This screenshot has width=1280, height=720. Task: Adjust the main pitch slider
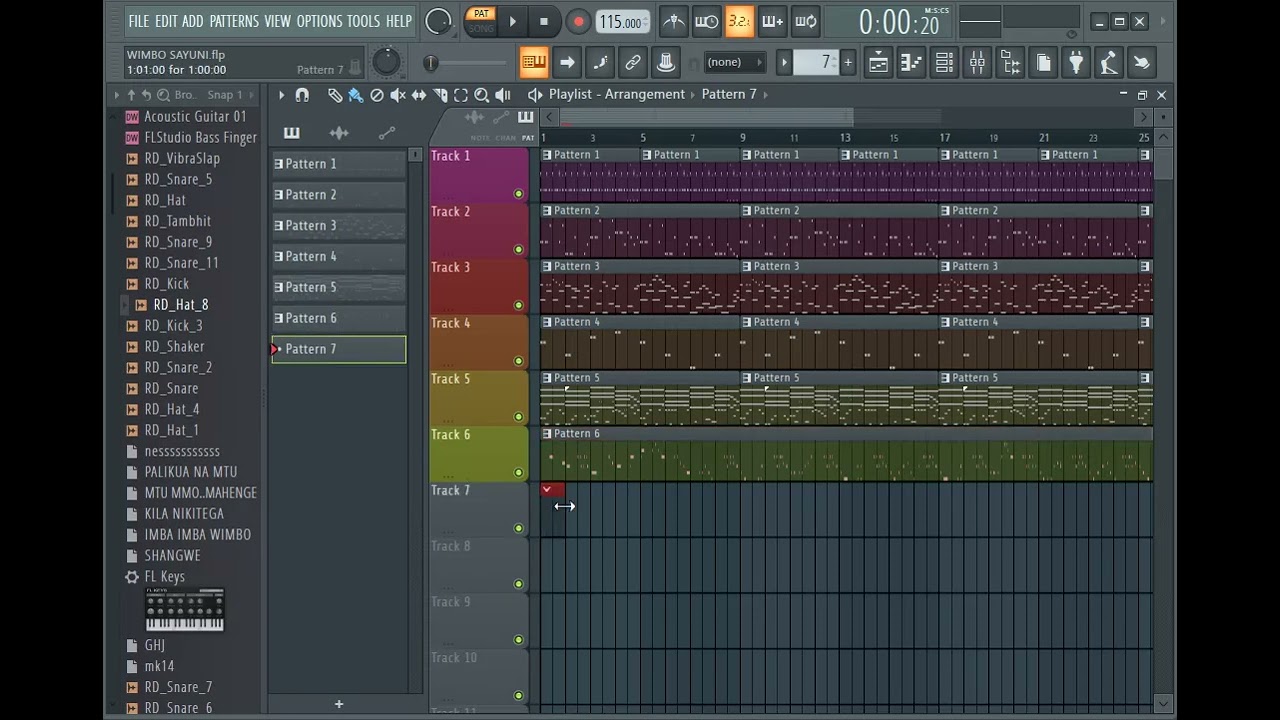coord(466,63)
